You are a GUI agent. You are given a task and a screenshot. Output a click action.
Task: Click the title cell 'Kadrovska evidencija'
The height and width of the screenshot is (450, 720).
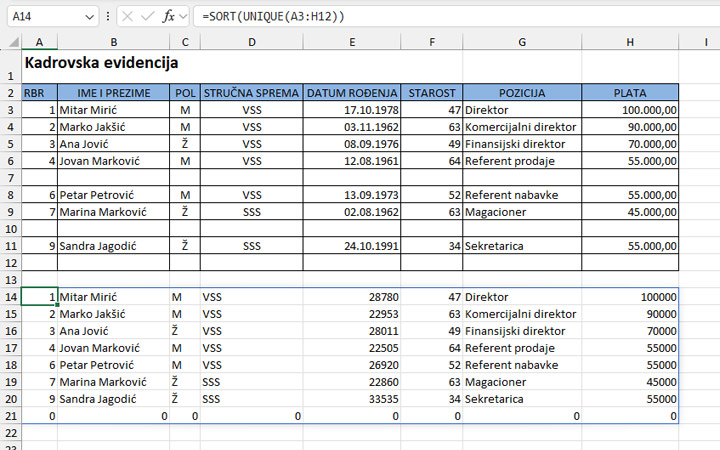pyautogui.click(x=101, y=62)
